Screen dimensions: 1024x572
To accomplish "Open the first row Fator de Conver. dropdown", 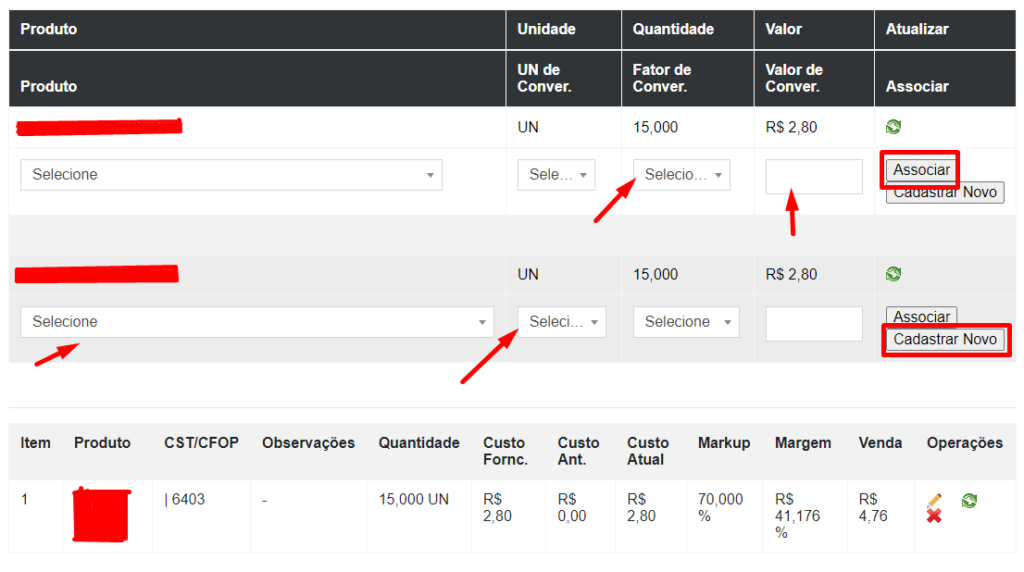I will tap(681, 175).
